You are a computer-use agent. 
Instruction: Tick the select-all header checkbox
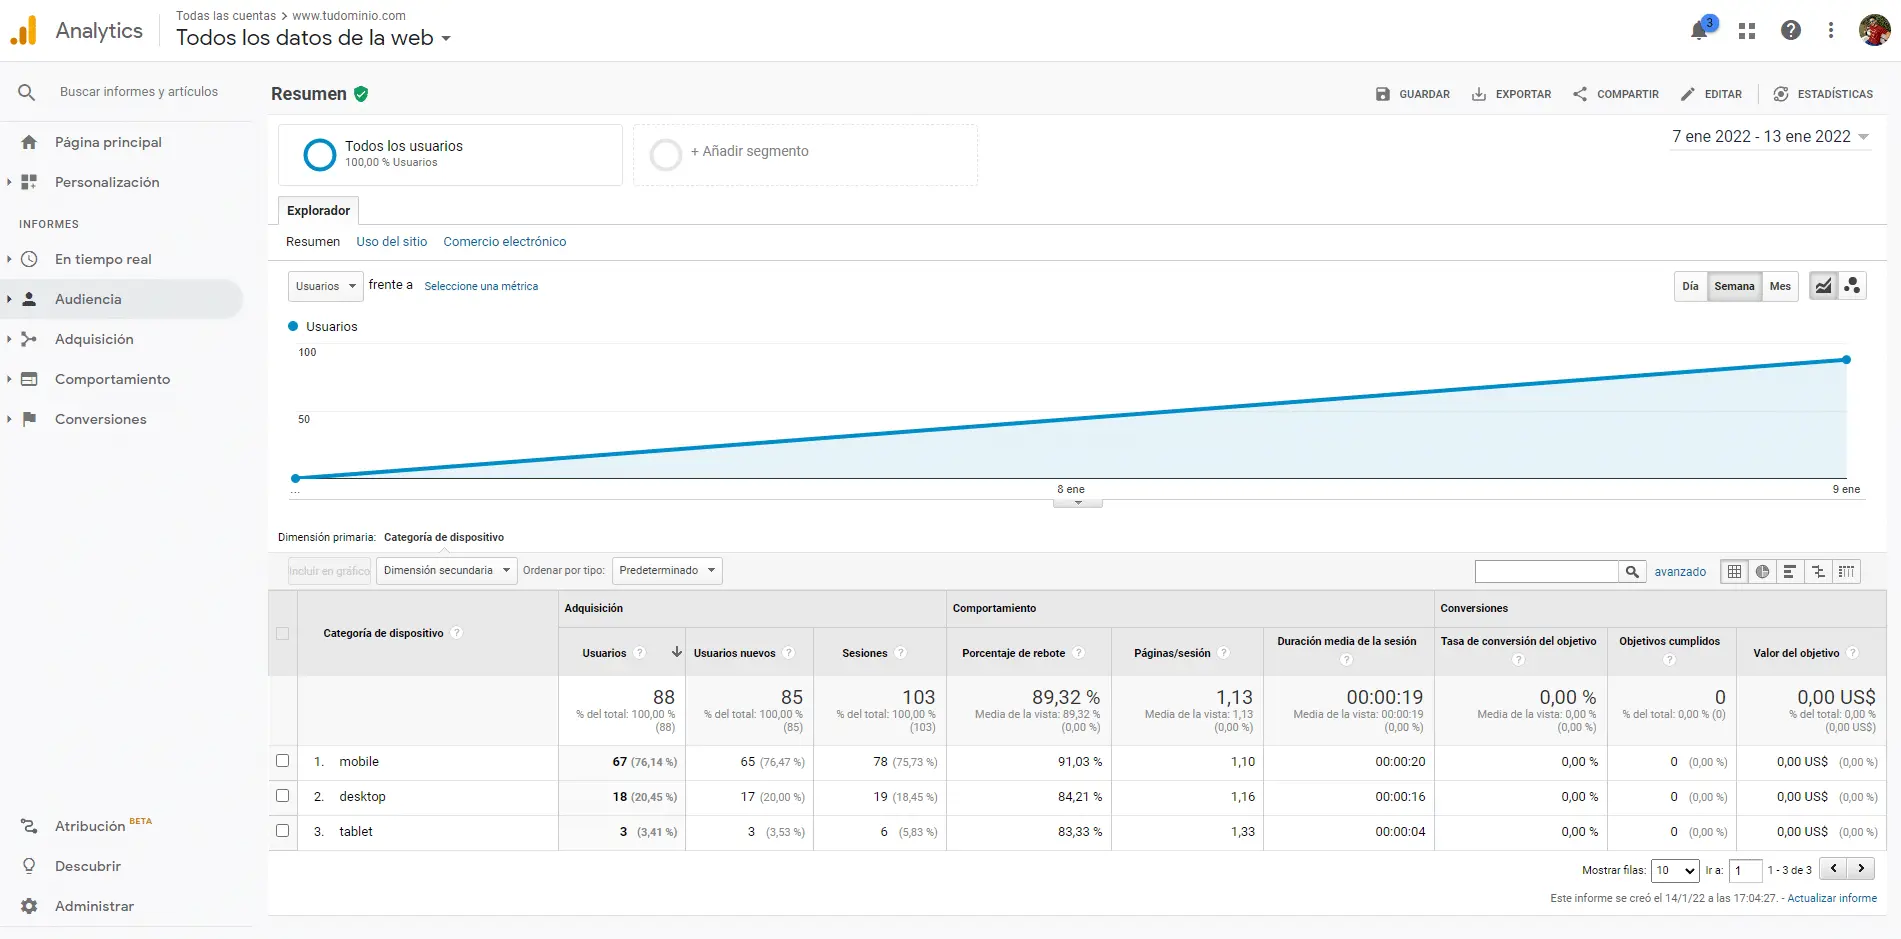pos(282,633)
